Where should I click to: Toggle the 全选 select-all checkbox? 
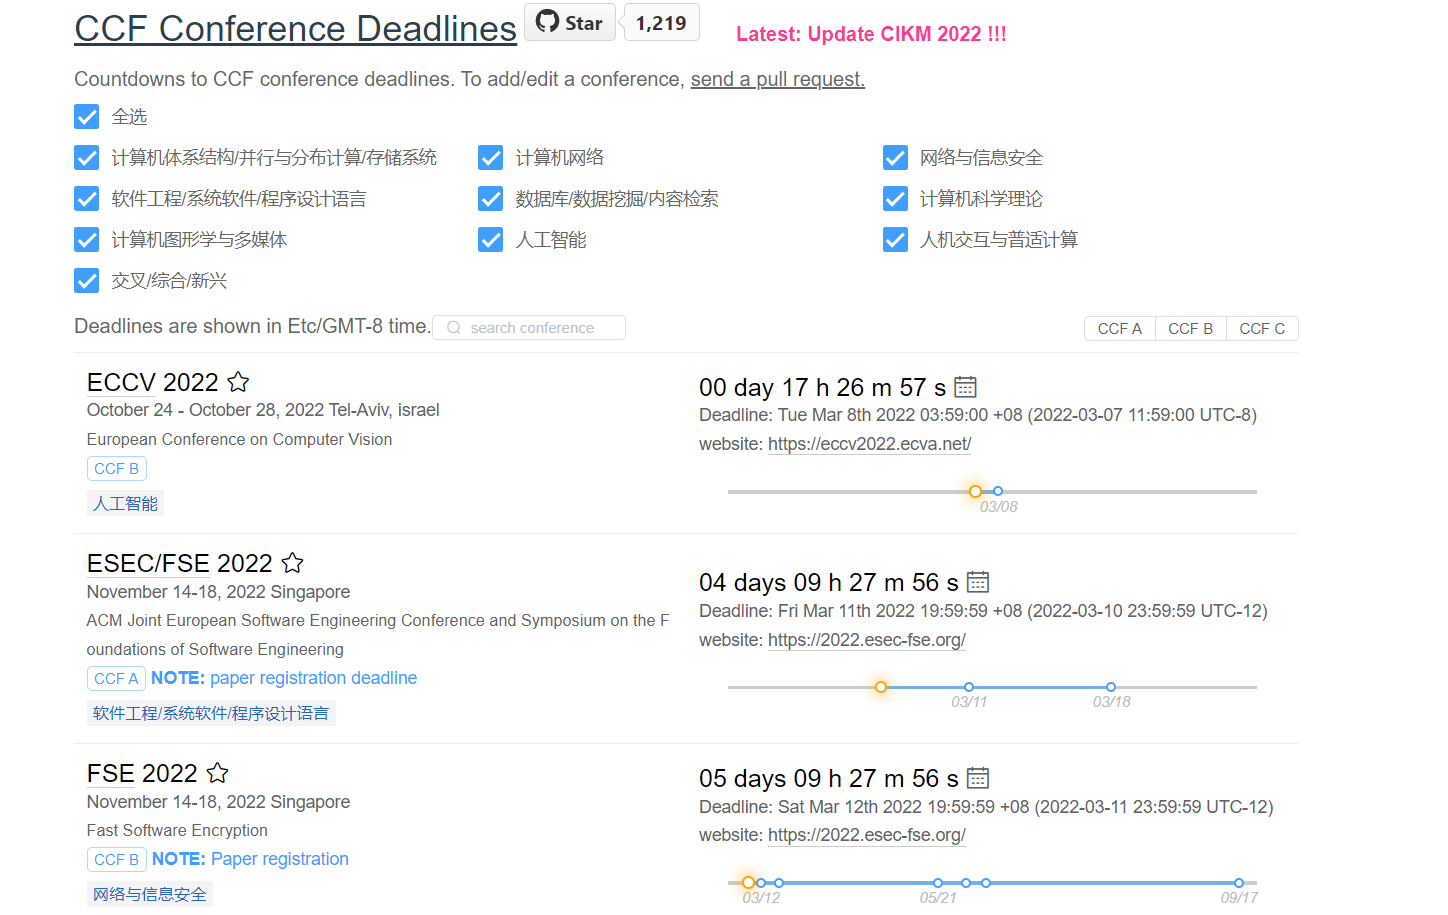click(x=87, y=117)
